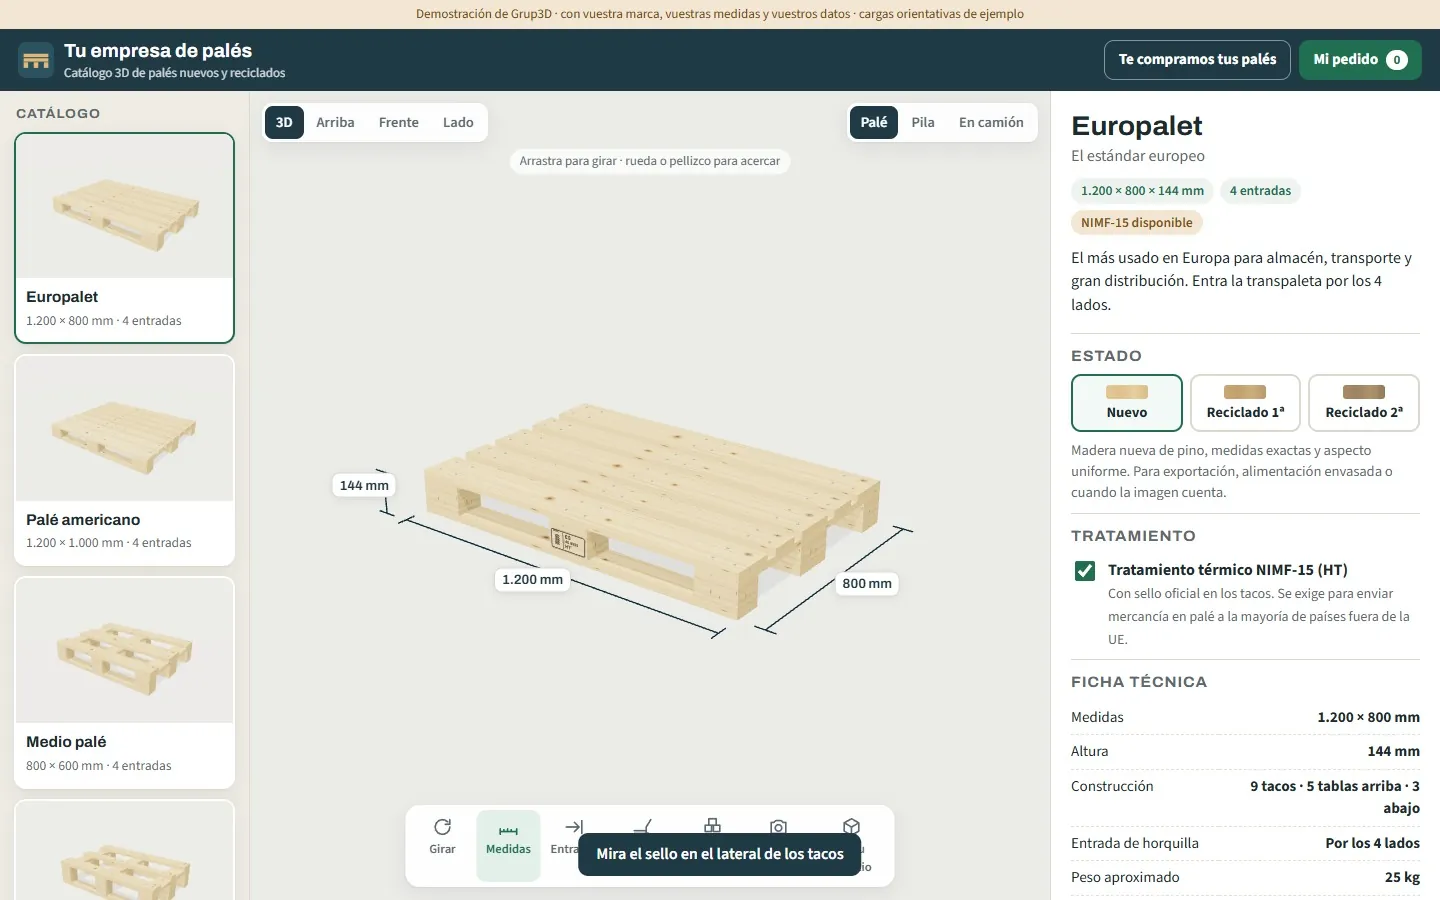This screenshot has height=900, width=1440.
Task: Switch to the Frente view tab
Action: coord(398,122)
